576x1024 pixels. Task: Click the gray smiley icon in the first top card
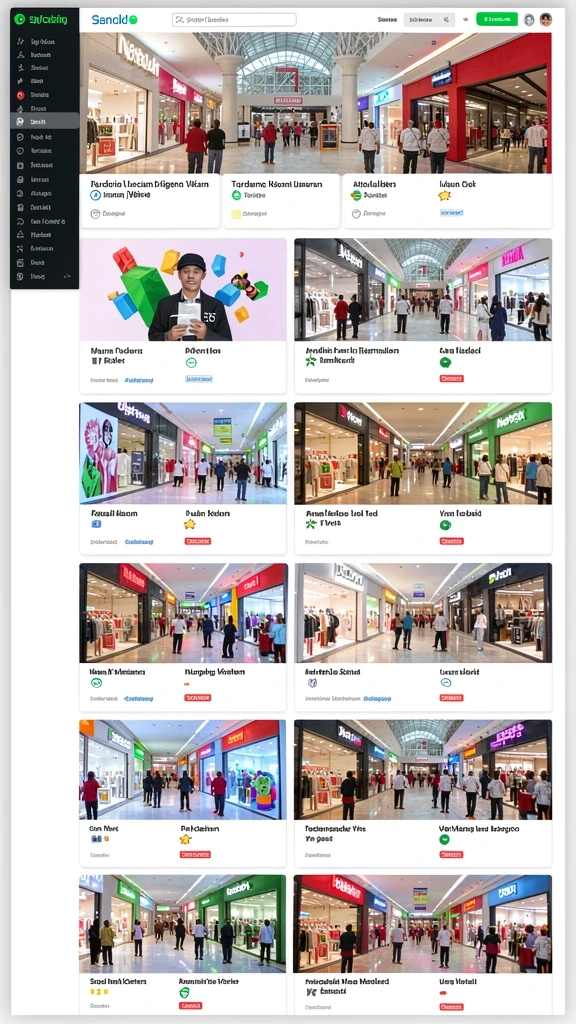(x=95, y=214)
